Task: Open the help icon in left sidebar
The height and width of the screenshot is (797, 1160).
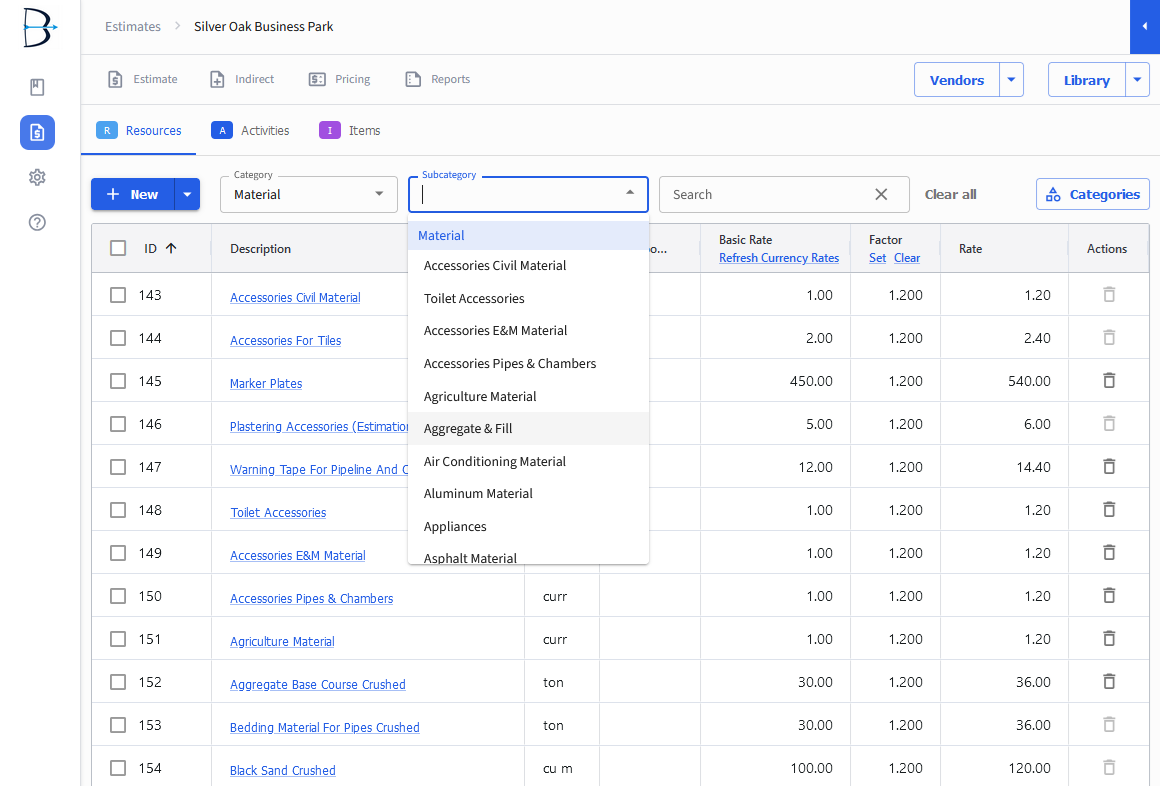Action: point(37,222)
